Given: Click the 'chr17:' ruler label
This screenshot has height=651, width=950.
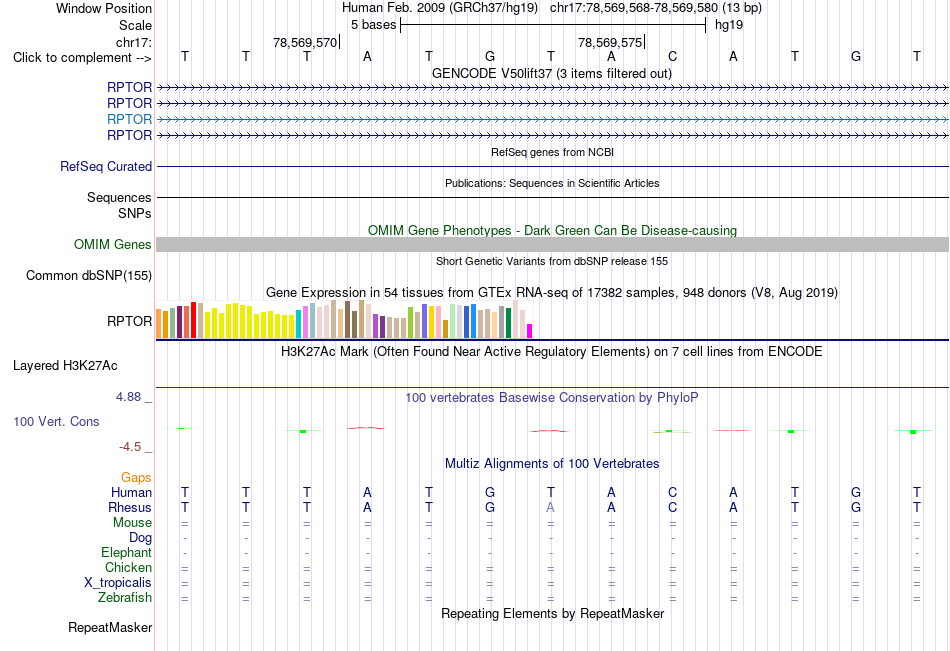Looking at the screenshot, I should pyautogui.click(x=134, y=42).
